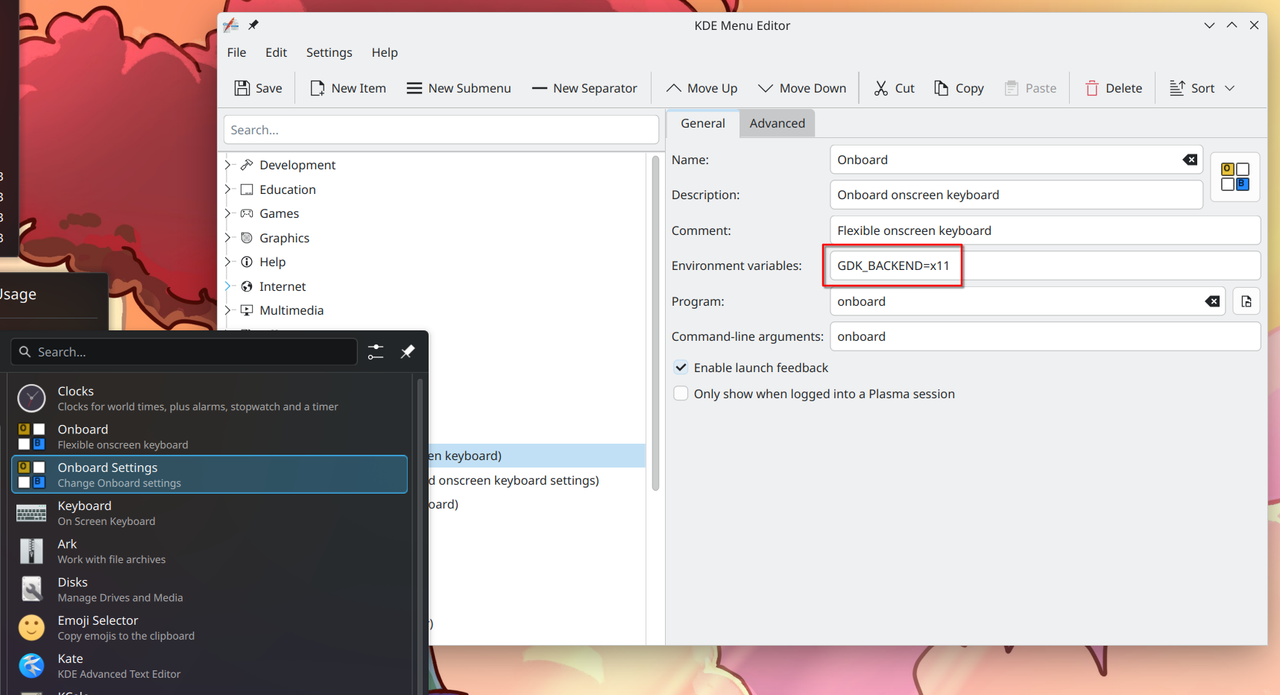This screenshot has width=1280, height=695.
Task: Click Move Down in the toolbar
Action: (802, 88)
